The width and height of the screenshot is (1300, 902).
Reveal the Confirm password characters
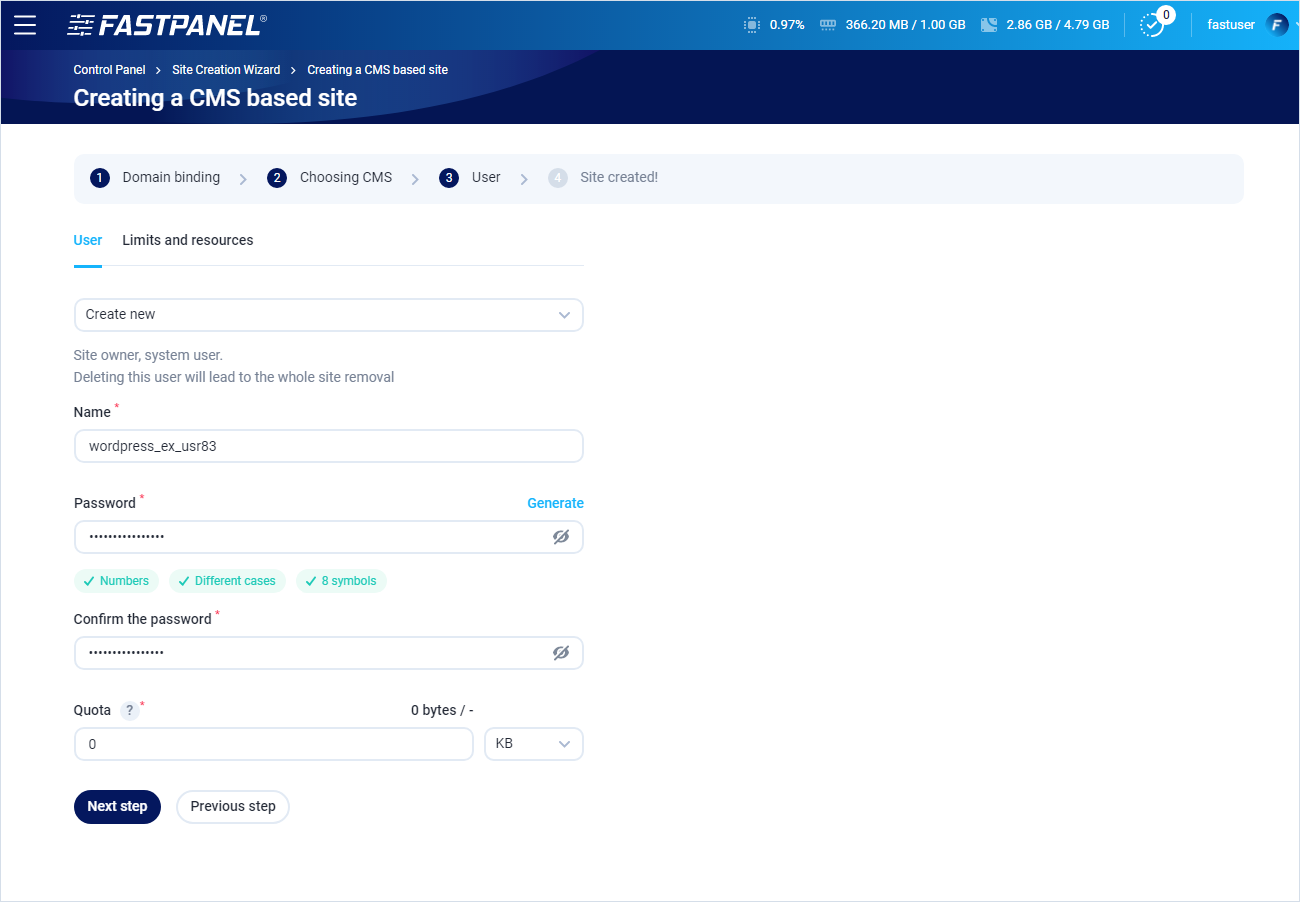[561, 653]
